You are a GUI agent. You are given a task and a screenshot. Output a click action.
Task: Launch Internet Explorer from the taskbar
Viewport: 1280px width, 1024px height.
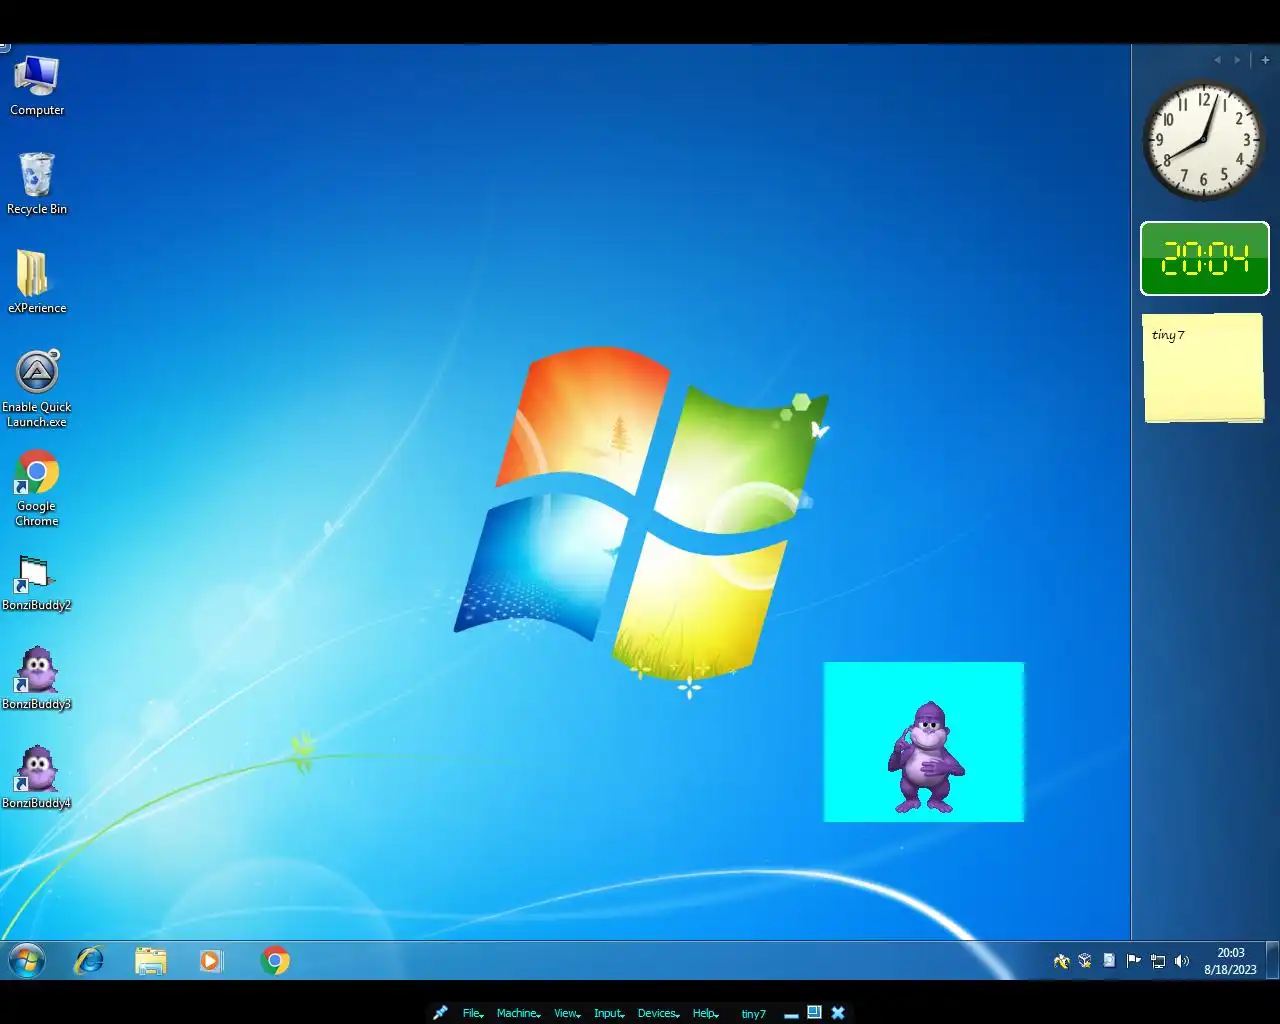click(90, 961)
